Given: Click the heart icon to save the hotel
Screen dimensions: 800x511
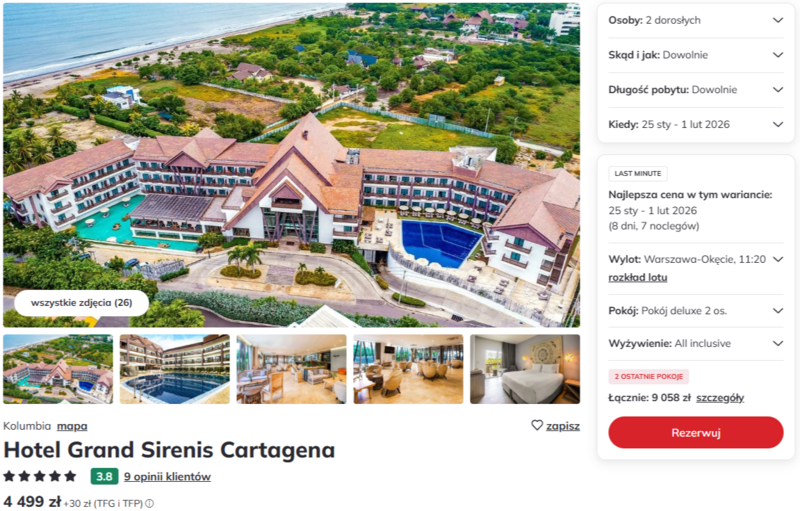Looking at the screenshot, I should 537,425.
